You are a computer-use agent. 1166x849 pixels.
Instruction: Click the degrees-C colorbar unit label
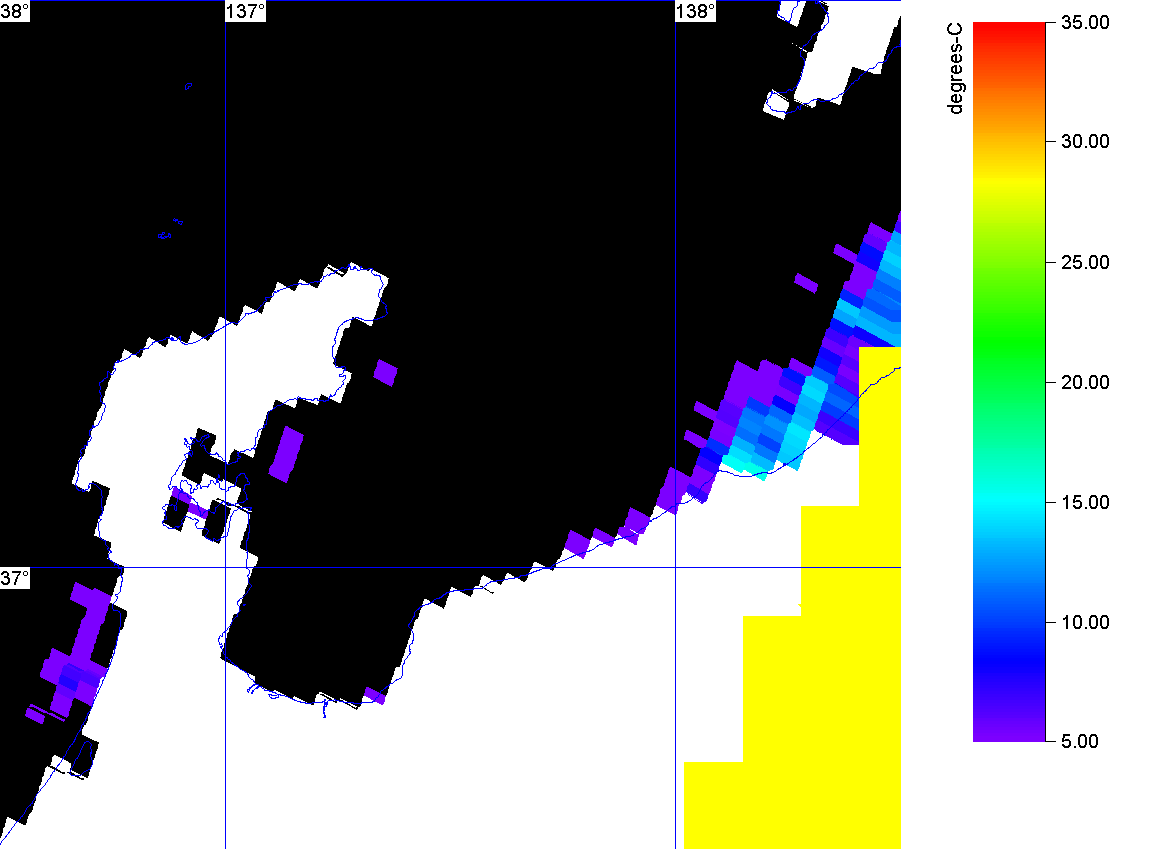click(955, 68)
